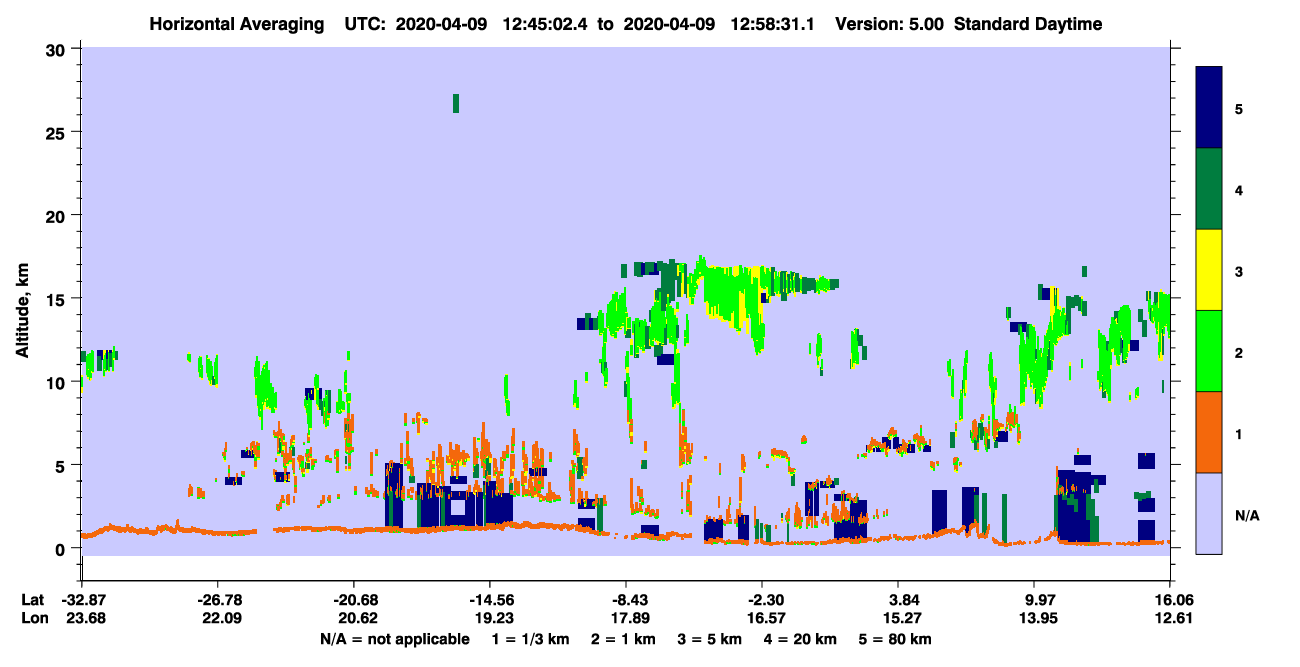Click the start time '12:45:02.4'
Screen dimensions: 1300x667
tap(545, 24)
